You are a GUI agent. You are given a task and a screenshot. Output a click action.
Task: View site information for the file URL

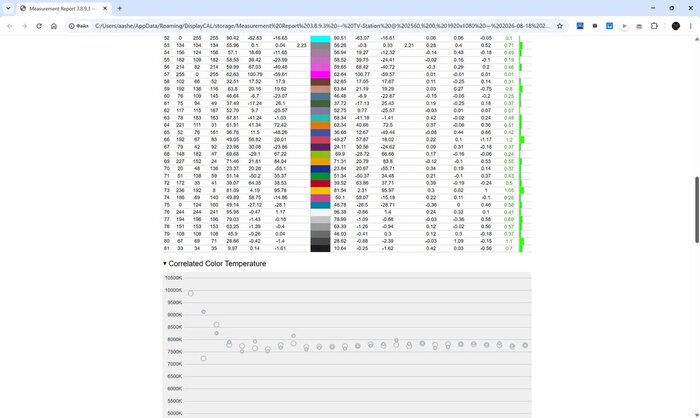coord(79,26)
